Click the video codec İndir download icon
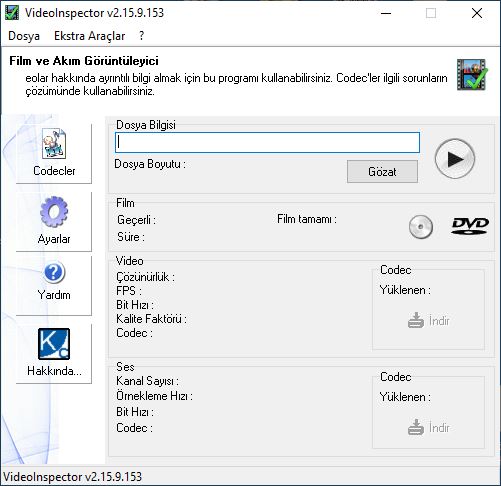The width and height of the screenshot is (501, 486). click(x=416, y=320)
